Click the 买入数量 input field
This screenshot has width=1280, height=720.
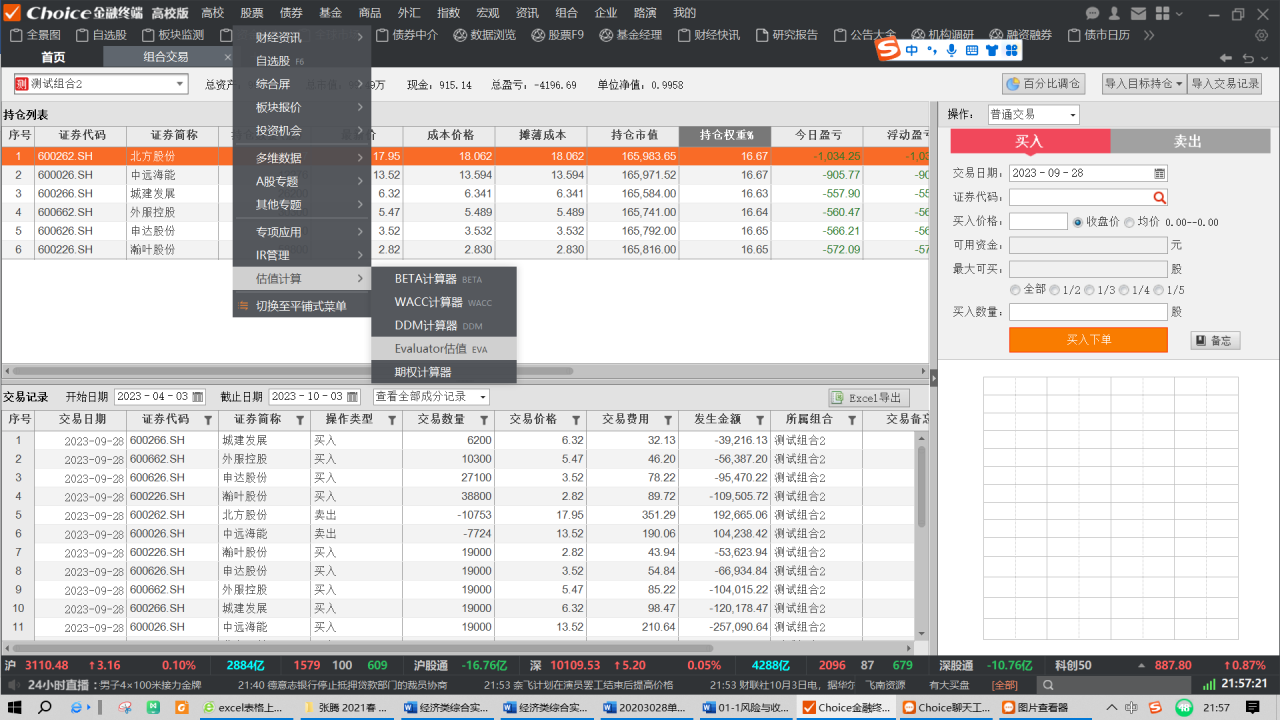point(1088,312)
